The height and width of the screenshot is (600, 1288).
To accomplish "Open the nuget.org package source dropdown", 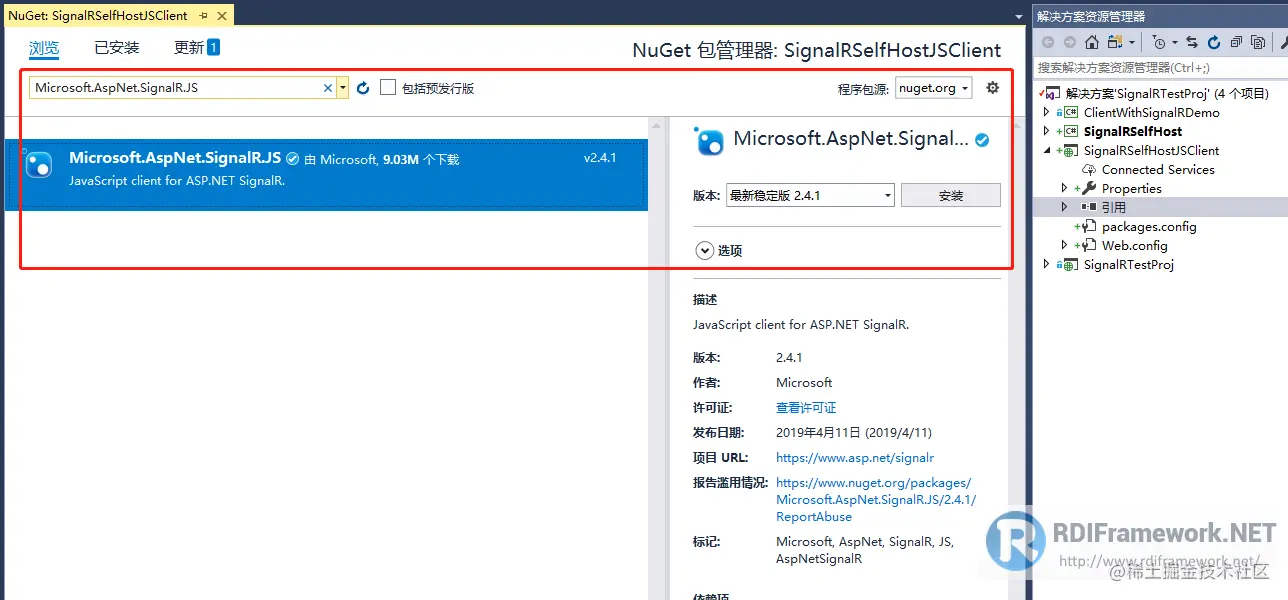I will point(933,87).
